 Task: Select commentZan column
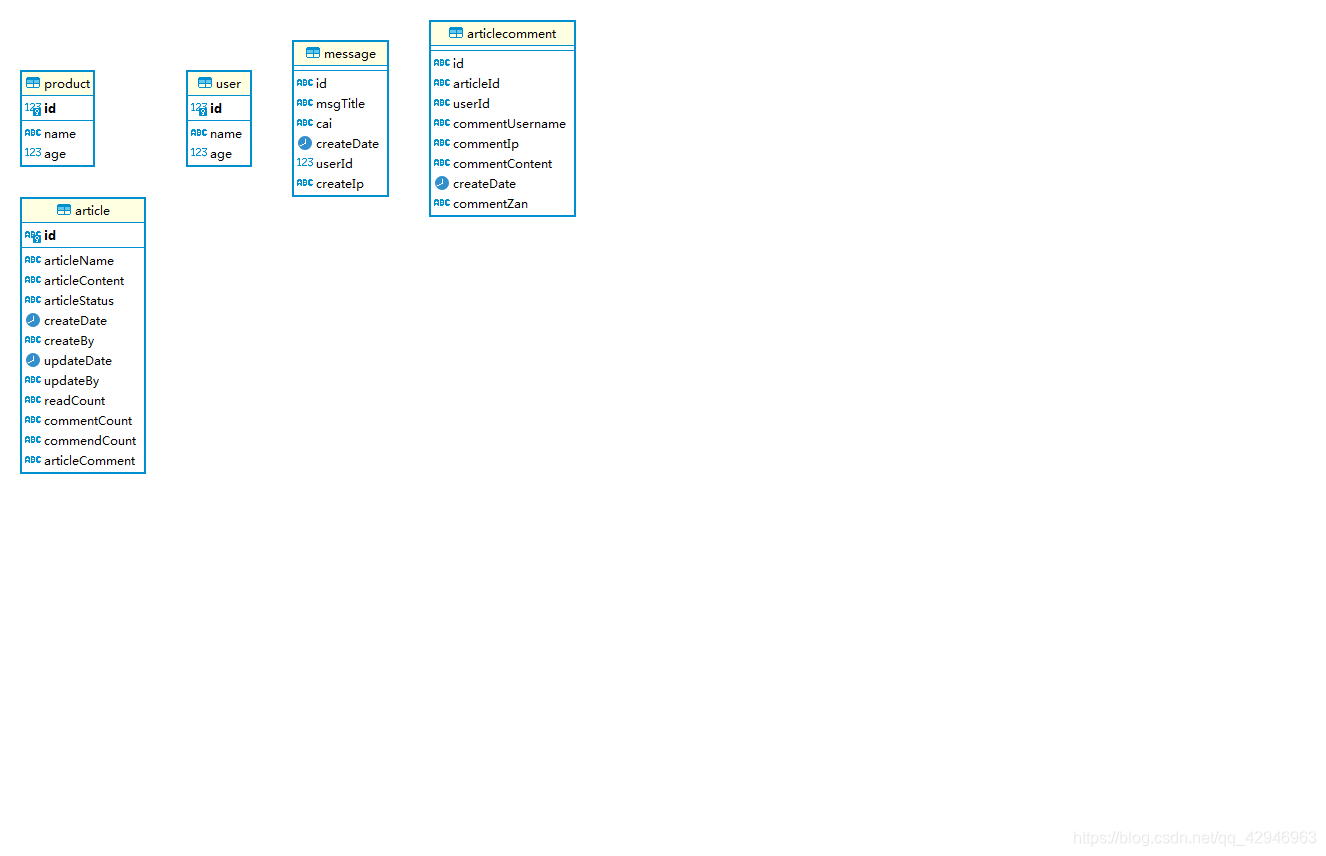point(502,203)
